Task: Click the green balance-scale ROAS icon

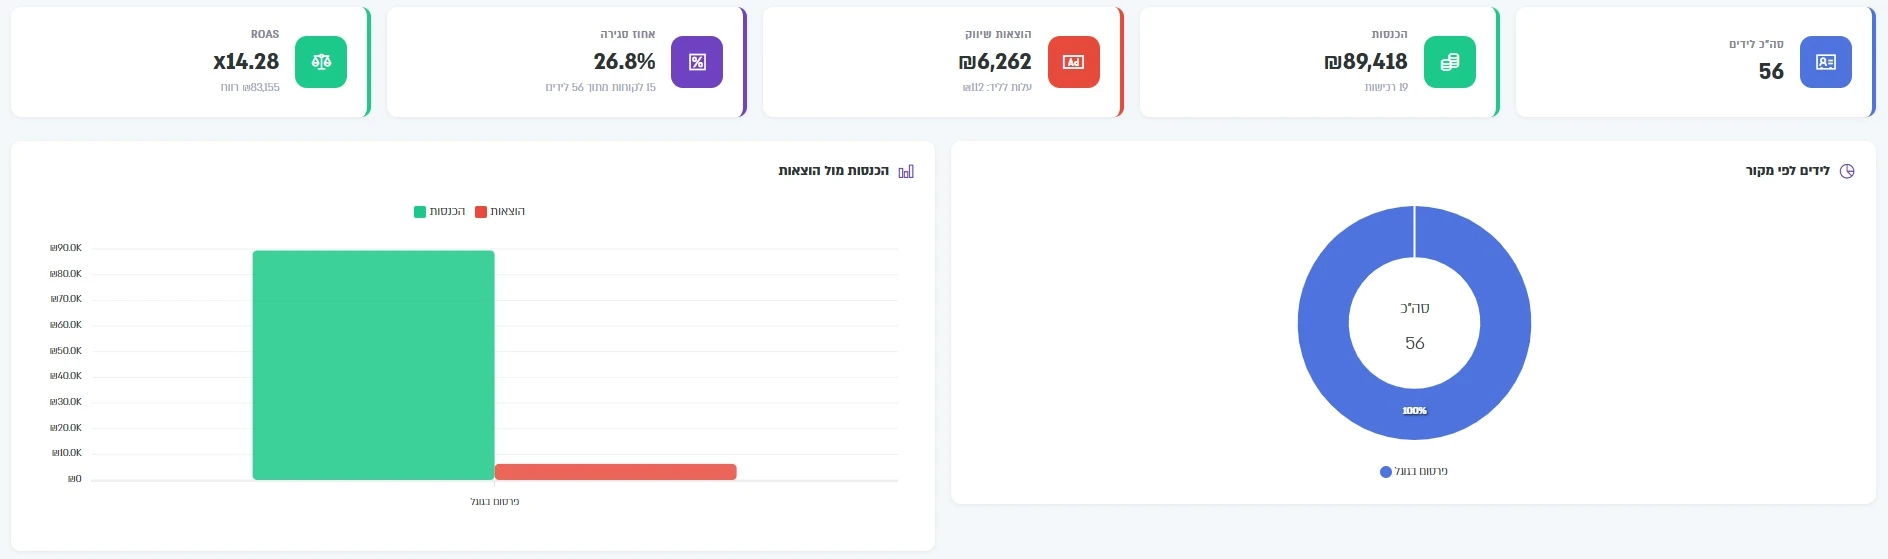Action: 321,62
